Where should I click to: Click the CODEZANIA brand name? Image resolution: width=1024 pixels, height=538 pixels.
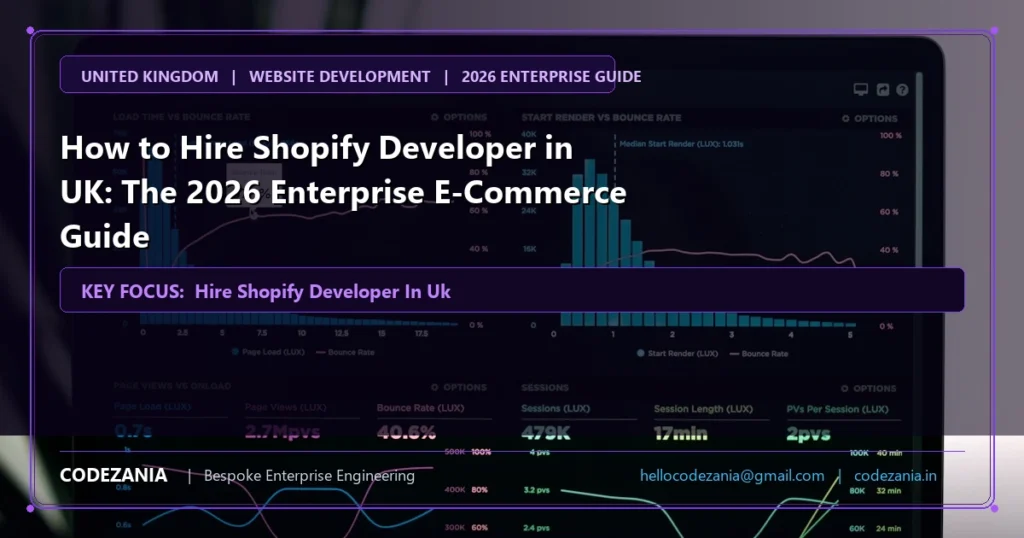point(114,475)
